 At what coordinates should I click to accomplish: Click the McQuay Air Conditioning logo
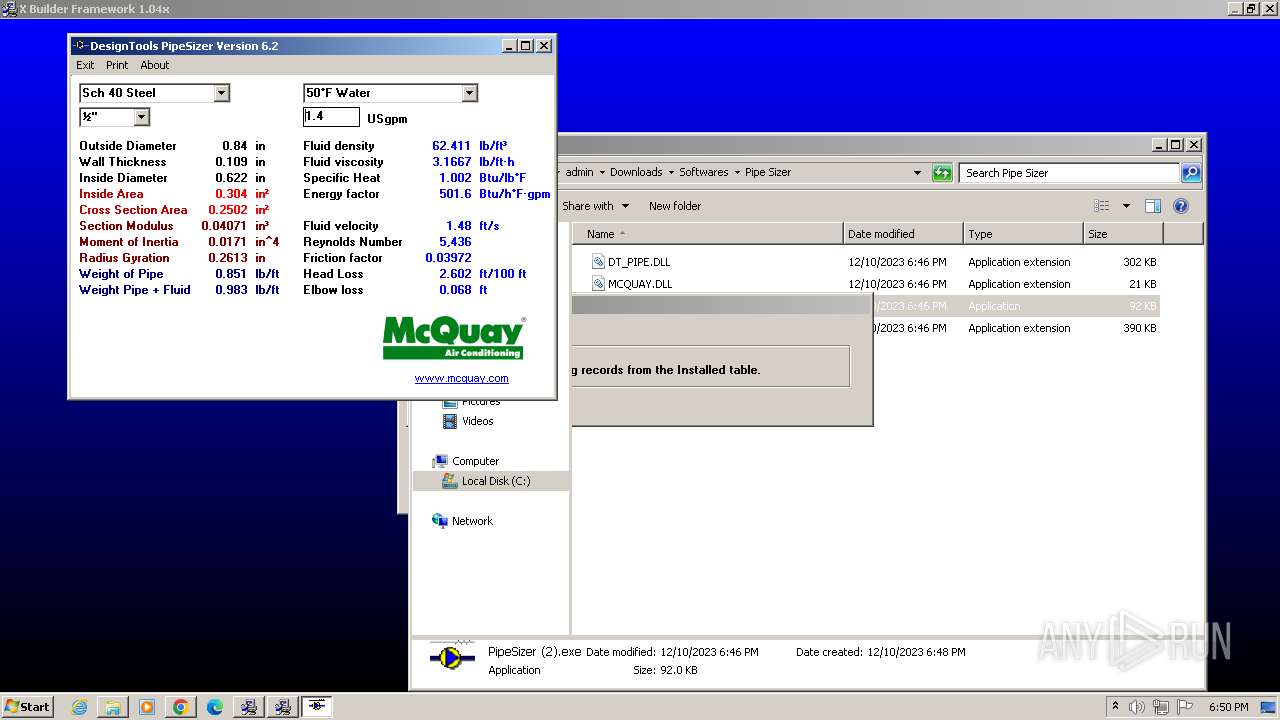point(454,338)
